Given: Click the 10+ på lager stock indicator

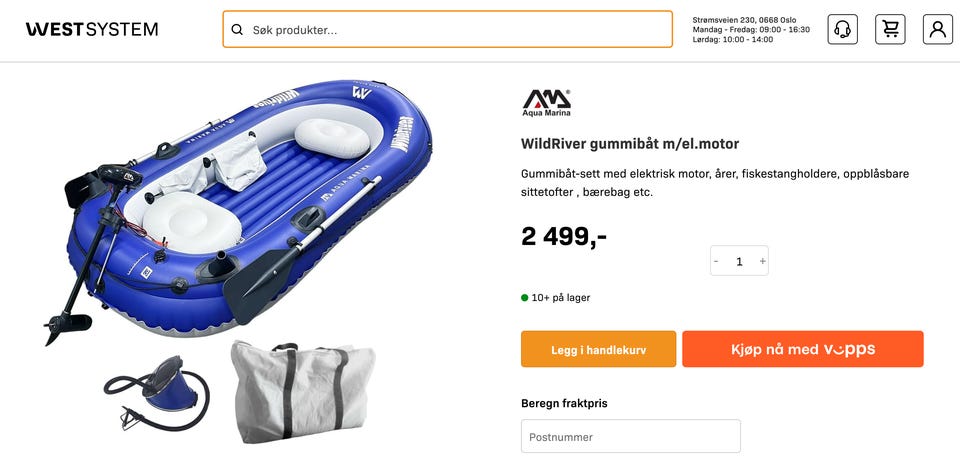Looking at the screenshot, I should [555, 298].
